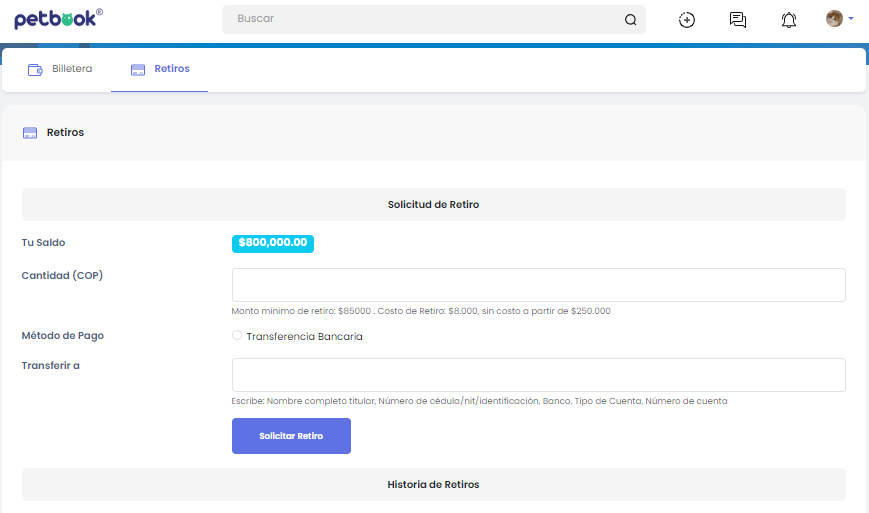Image resolution: width=869 pixels, height=513 pixels.
Task: Open the messages chat icon
Action: 738,19
